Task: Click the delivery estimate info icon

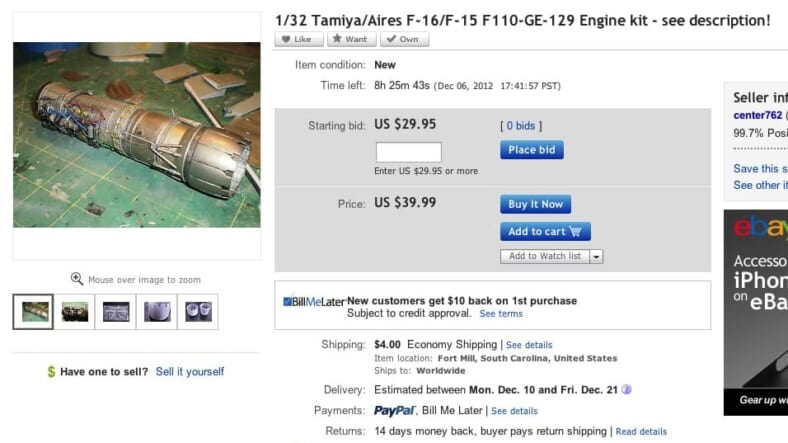Action: [x=627, y=390]
